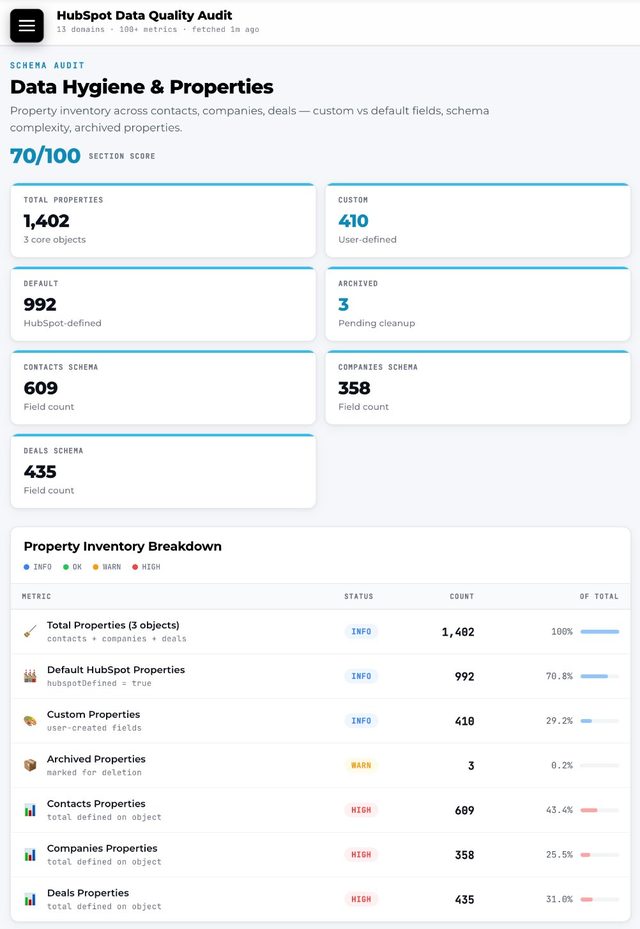The image size is (640, 929).
Task: Click the METRIC column header
Action: (36, 596)
